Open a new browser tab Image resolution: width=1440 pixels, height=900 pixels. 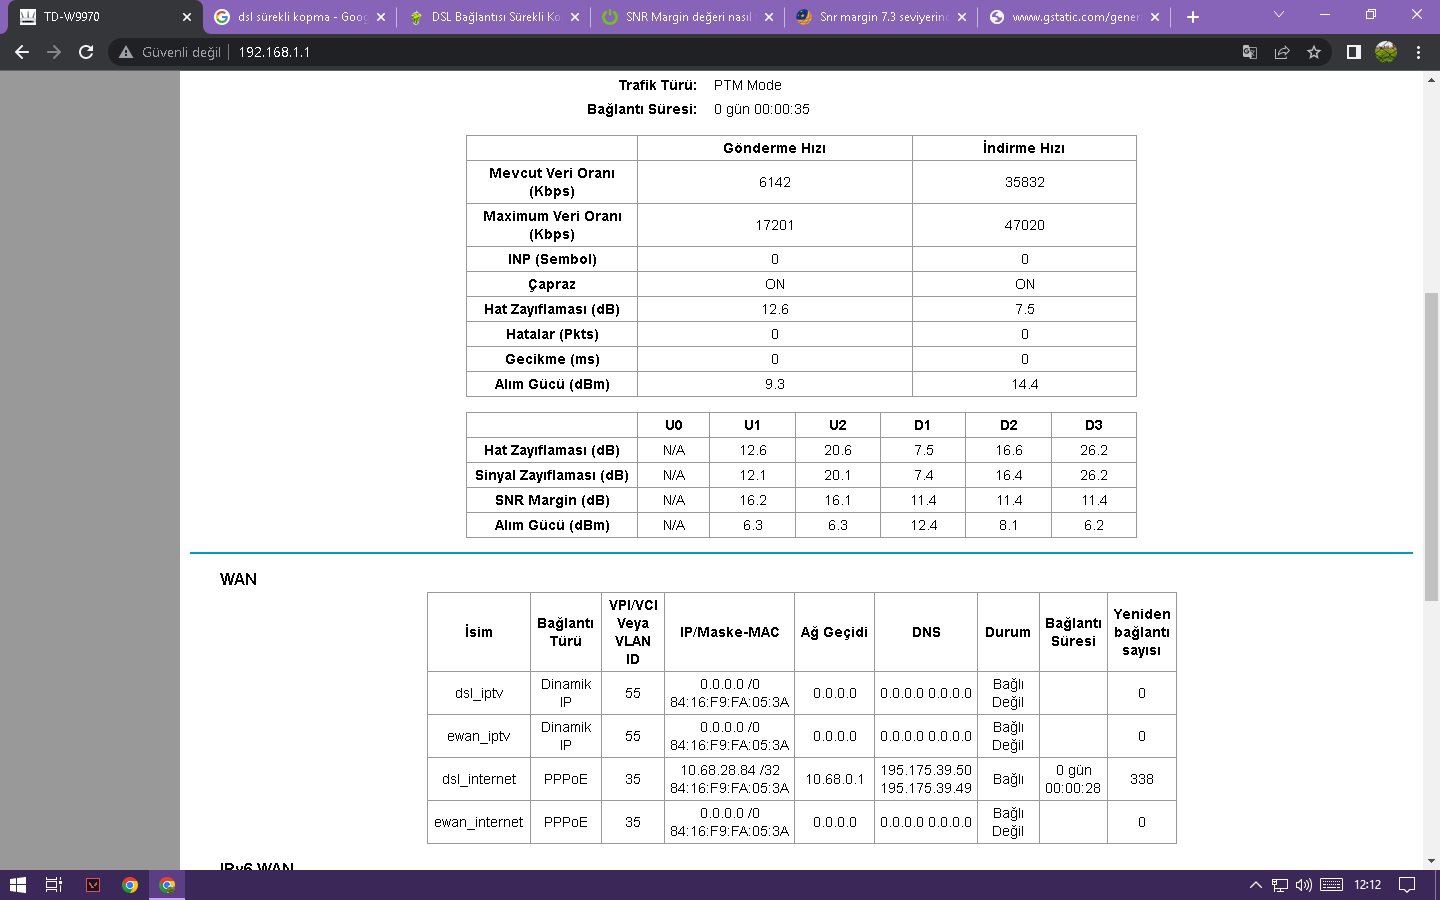1193,17
